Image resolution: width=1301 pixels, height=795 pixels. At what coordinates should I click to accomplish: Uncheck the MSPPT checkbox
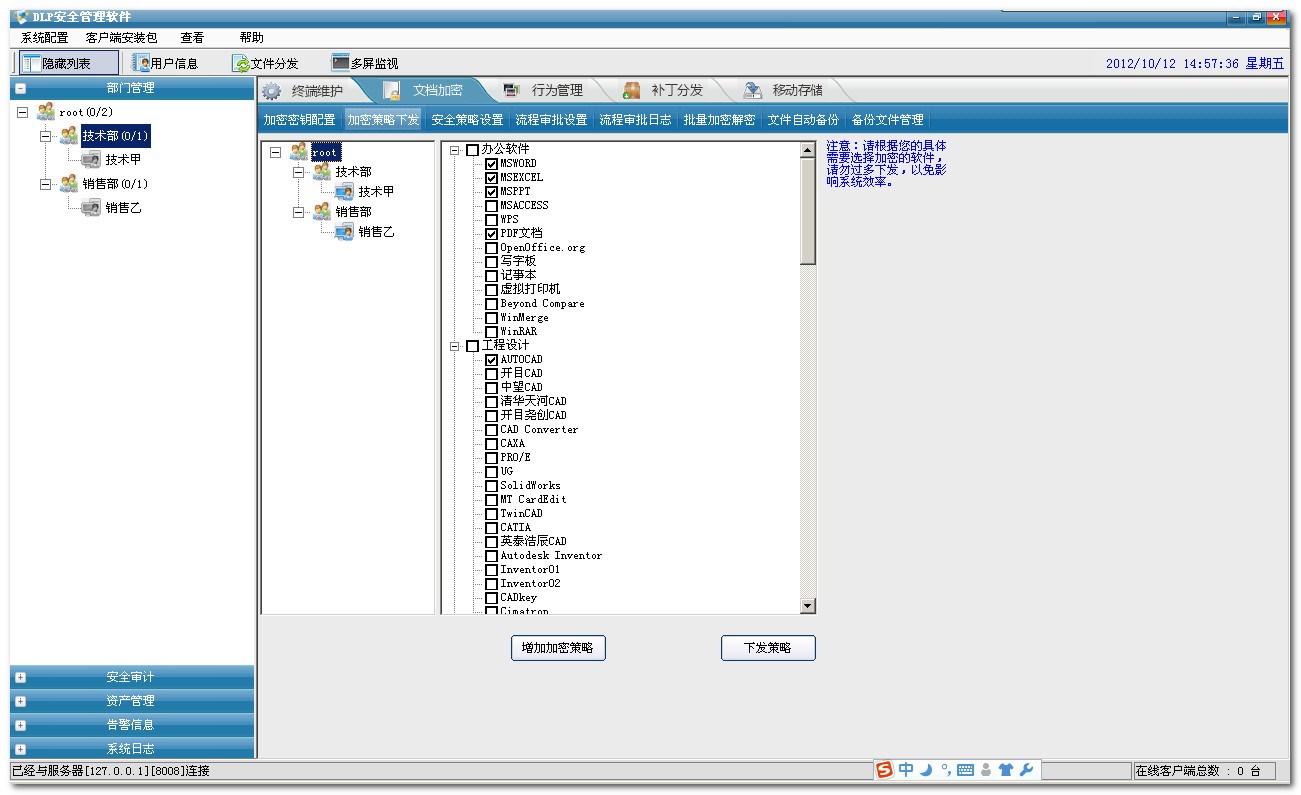coord(491,191)
